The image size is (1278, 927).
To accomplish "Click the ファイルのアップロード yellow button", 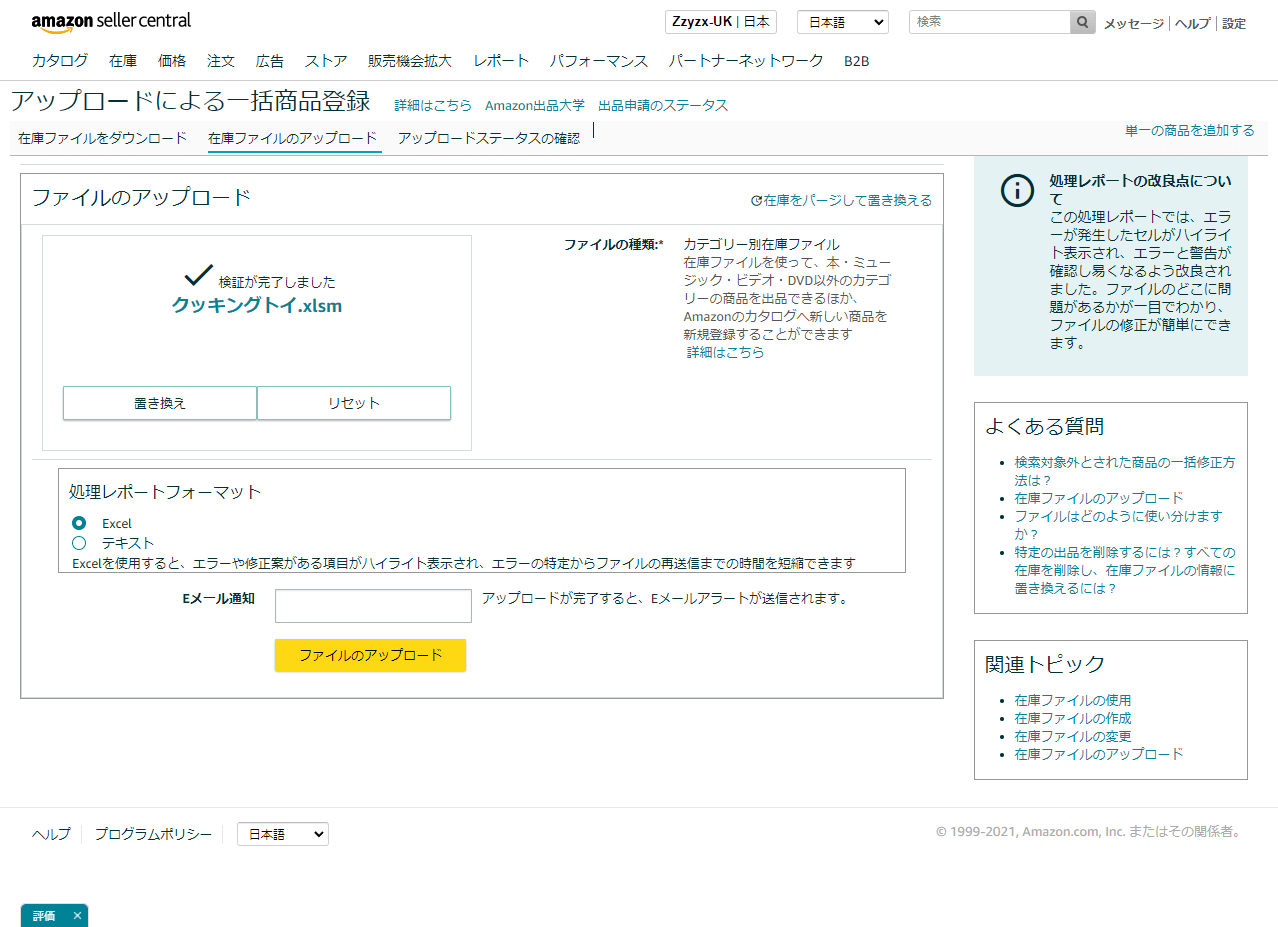I will point(370,656).
